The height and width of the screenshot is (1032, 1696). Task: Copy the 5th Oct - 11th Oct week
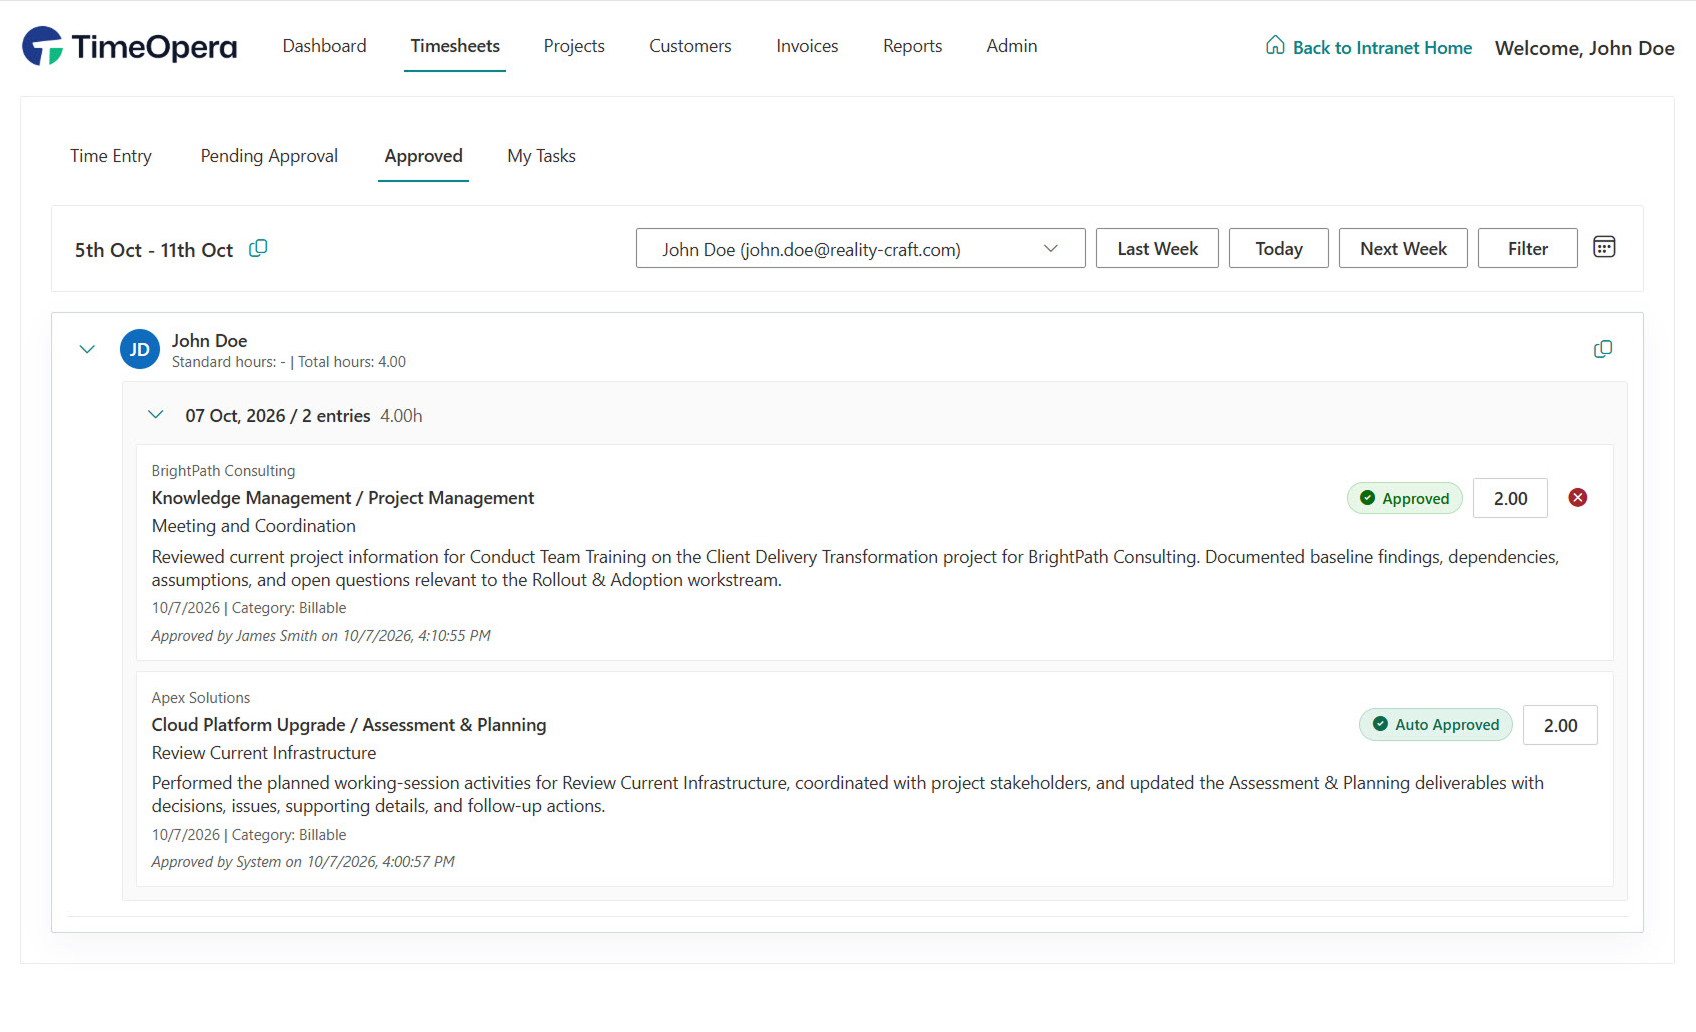pyautogui.click(x=258, y=248)
